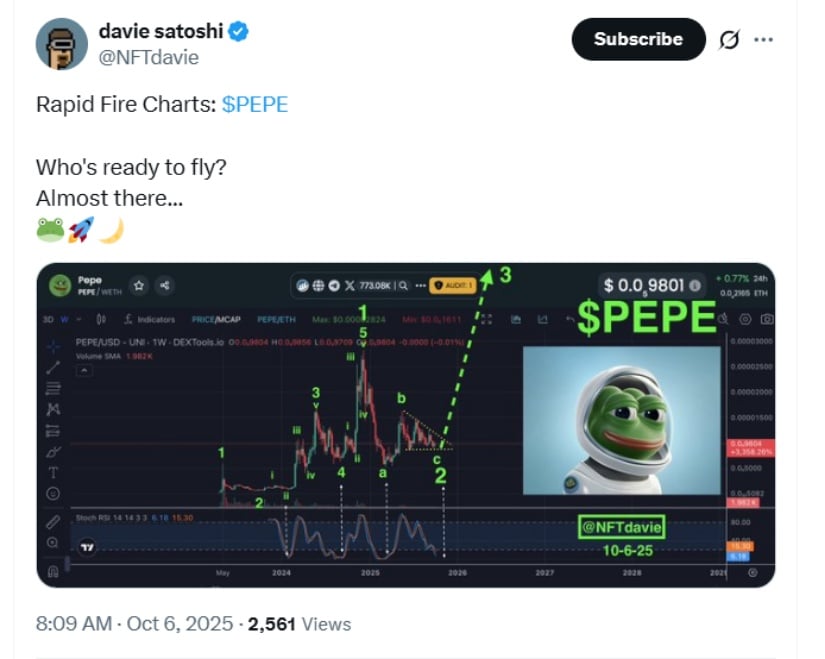Open the X social link icon in the chart header

pyautogui.click(x=349, y=285)
